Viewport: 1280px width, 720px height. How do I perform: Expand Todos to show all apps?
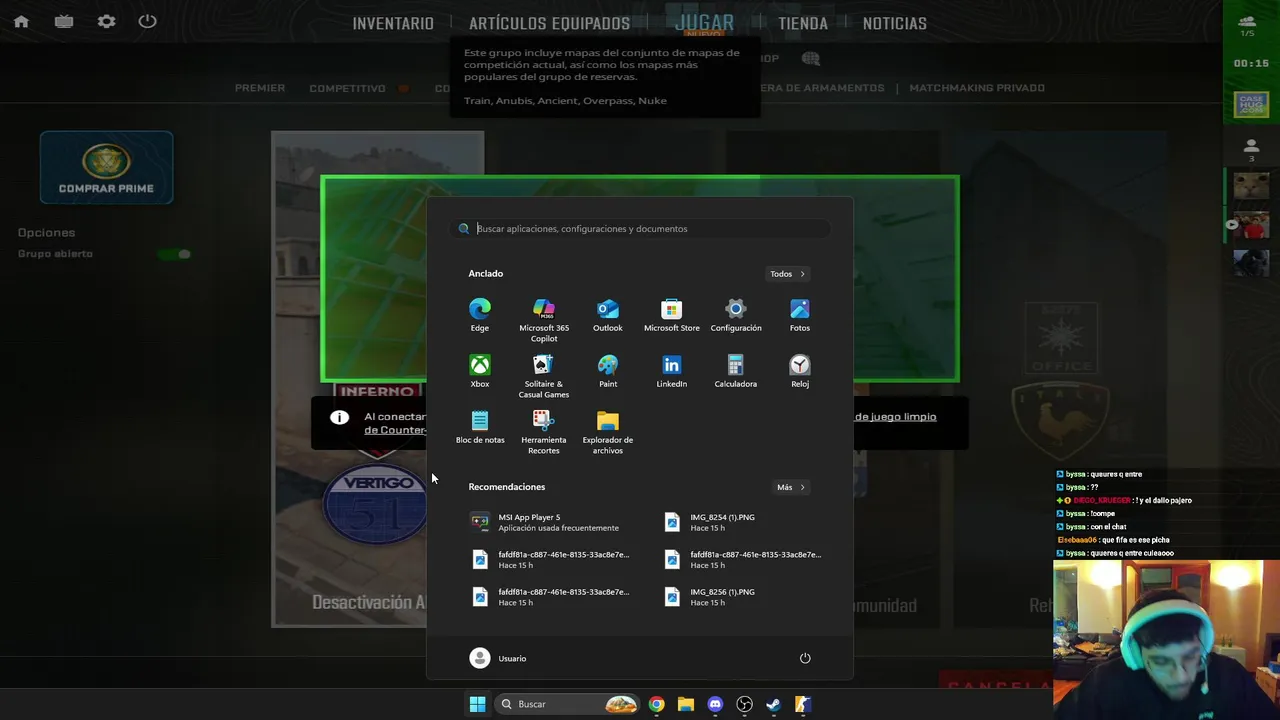tap(787, 274)
